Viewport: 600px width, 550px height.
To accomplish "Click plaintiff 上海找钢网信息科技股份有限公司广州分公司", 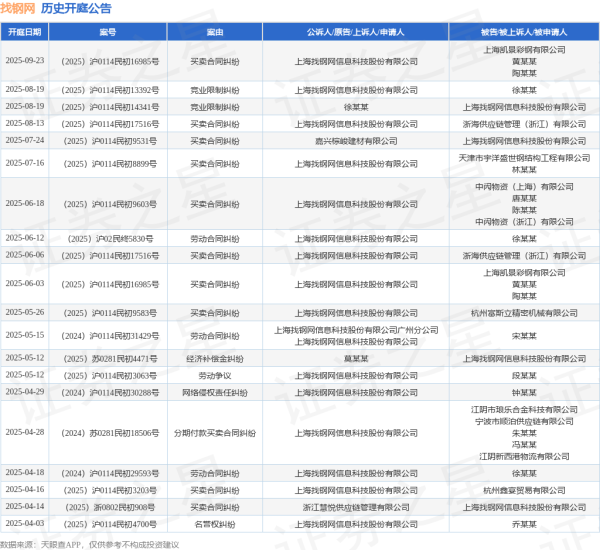I will [356, 330].
